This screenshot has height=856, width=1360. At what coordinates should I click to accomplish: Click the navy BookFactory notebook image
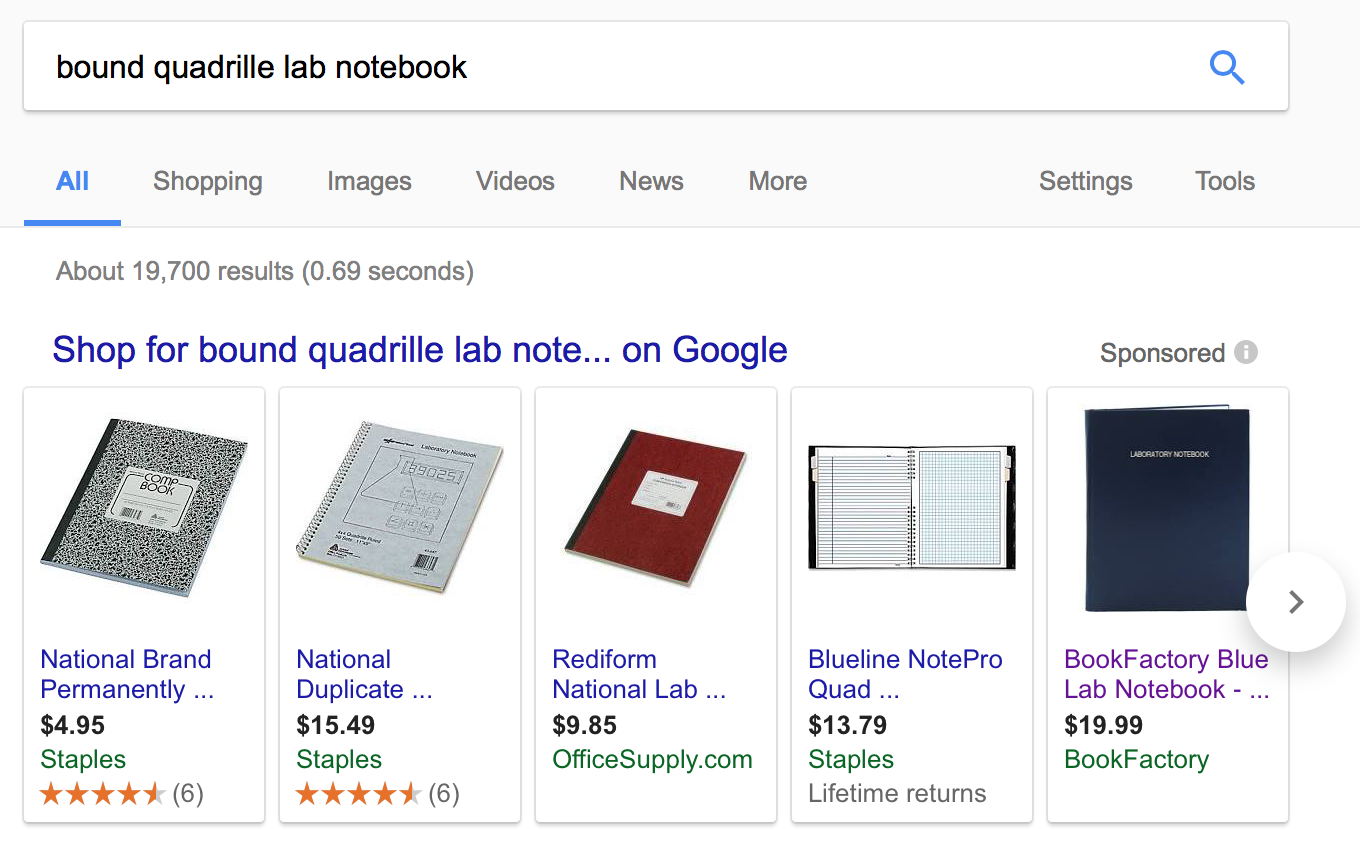pyautogui.click(x=1168, y=507)
